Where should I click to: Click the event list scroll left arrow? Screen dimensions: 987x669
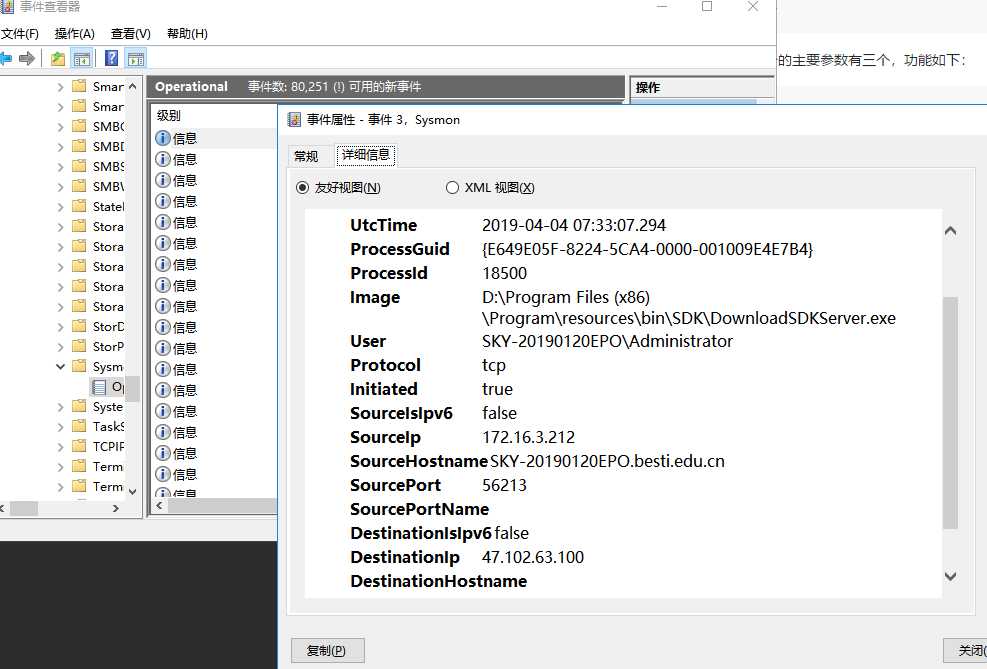coord(159,505)
